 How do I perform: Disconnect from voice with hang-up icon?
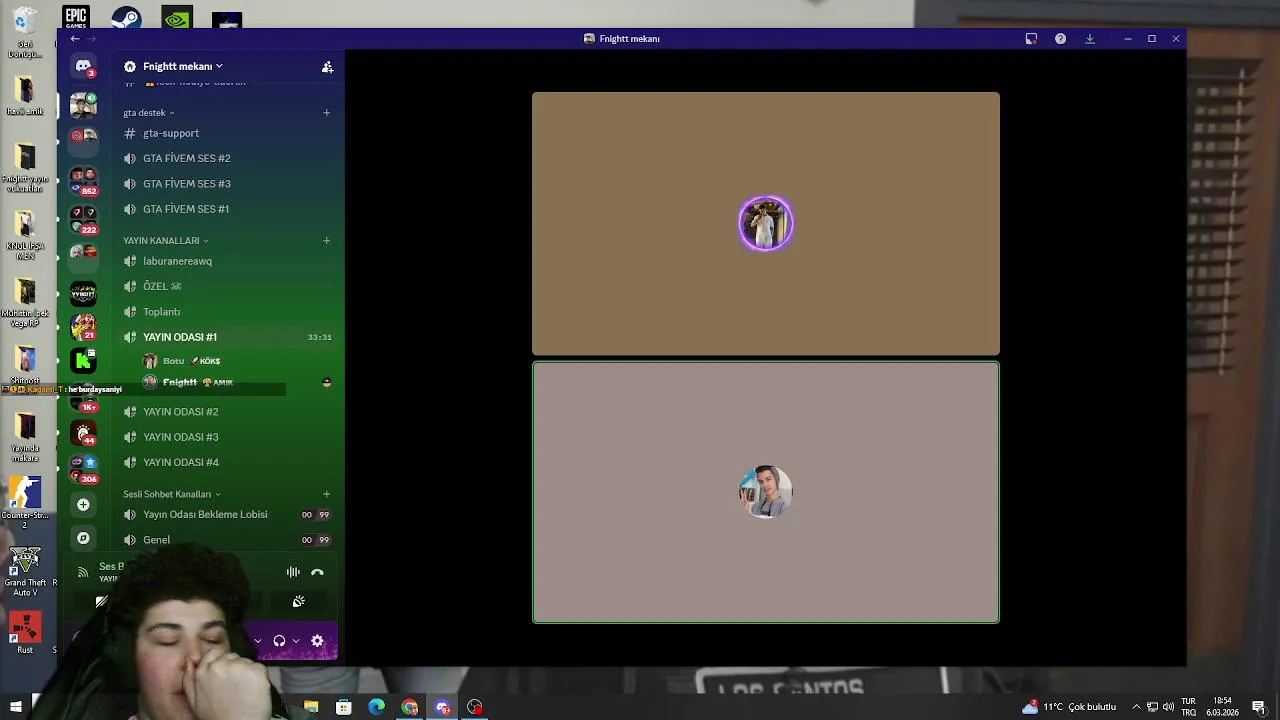pos(317,572)
